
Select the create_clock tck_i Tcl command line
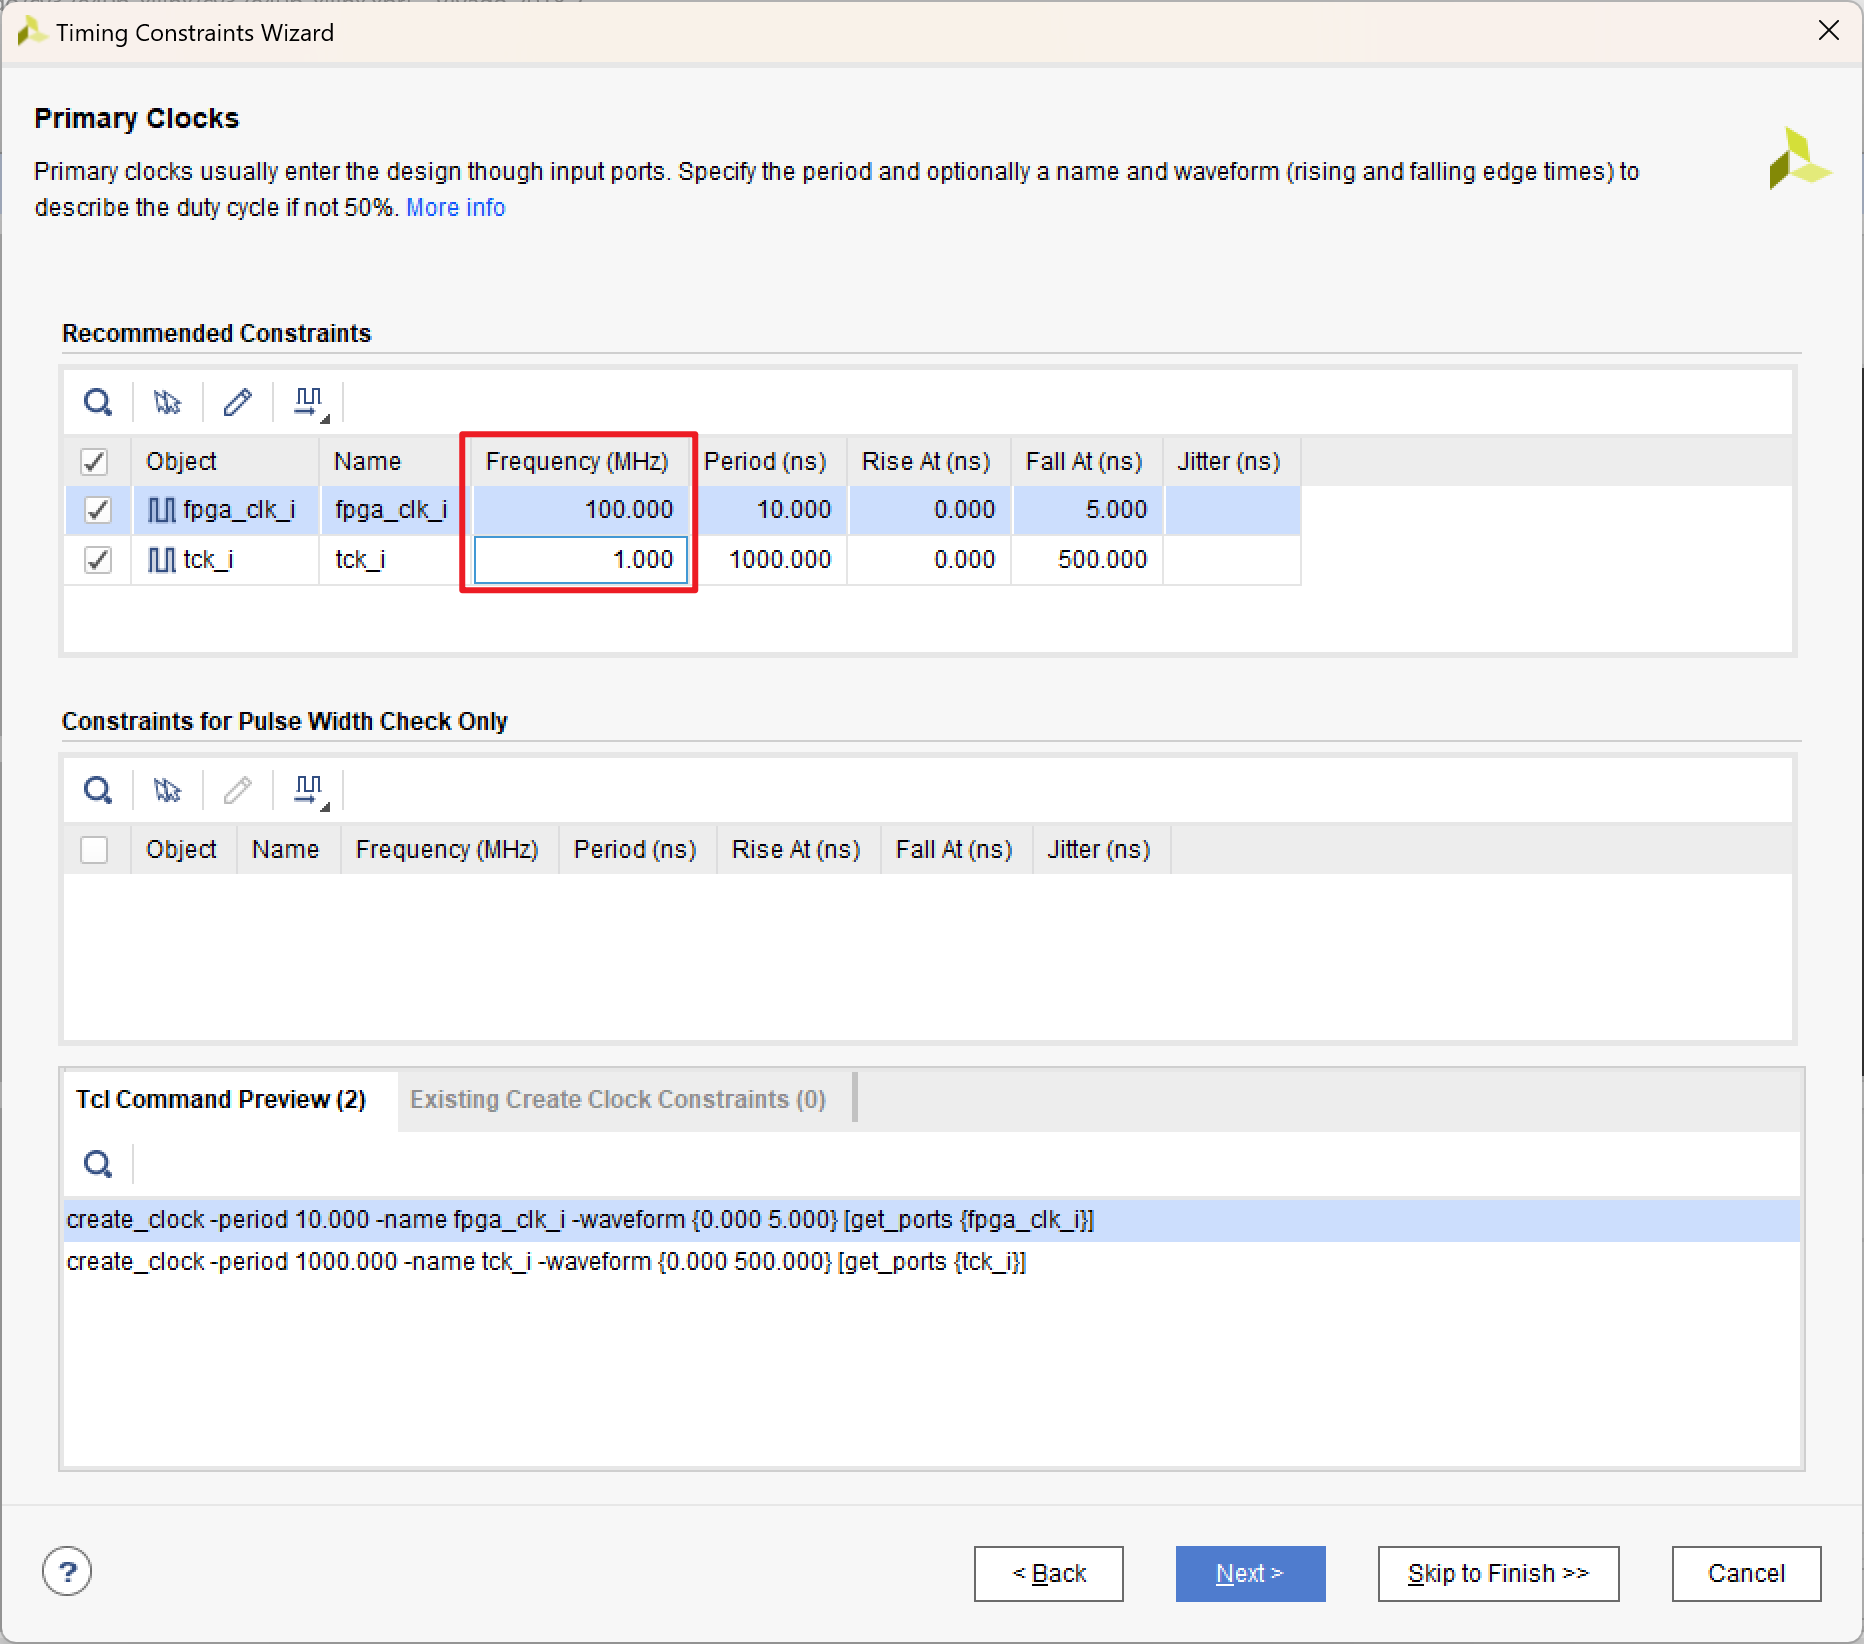click(546, 1262)
